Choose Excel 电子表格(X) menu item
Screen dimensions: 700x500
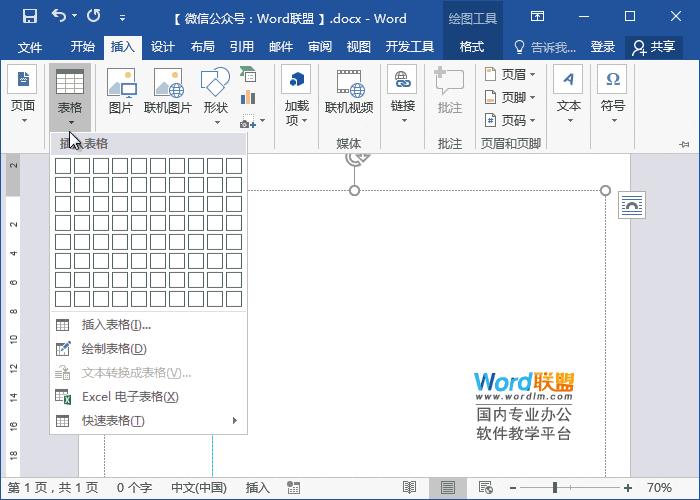[x=148, y=397]
